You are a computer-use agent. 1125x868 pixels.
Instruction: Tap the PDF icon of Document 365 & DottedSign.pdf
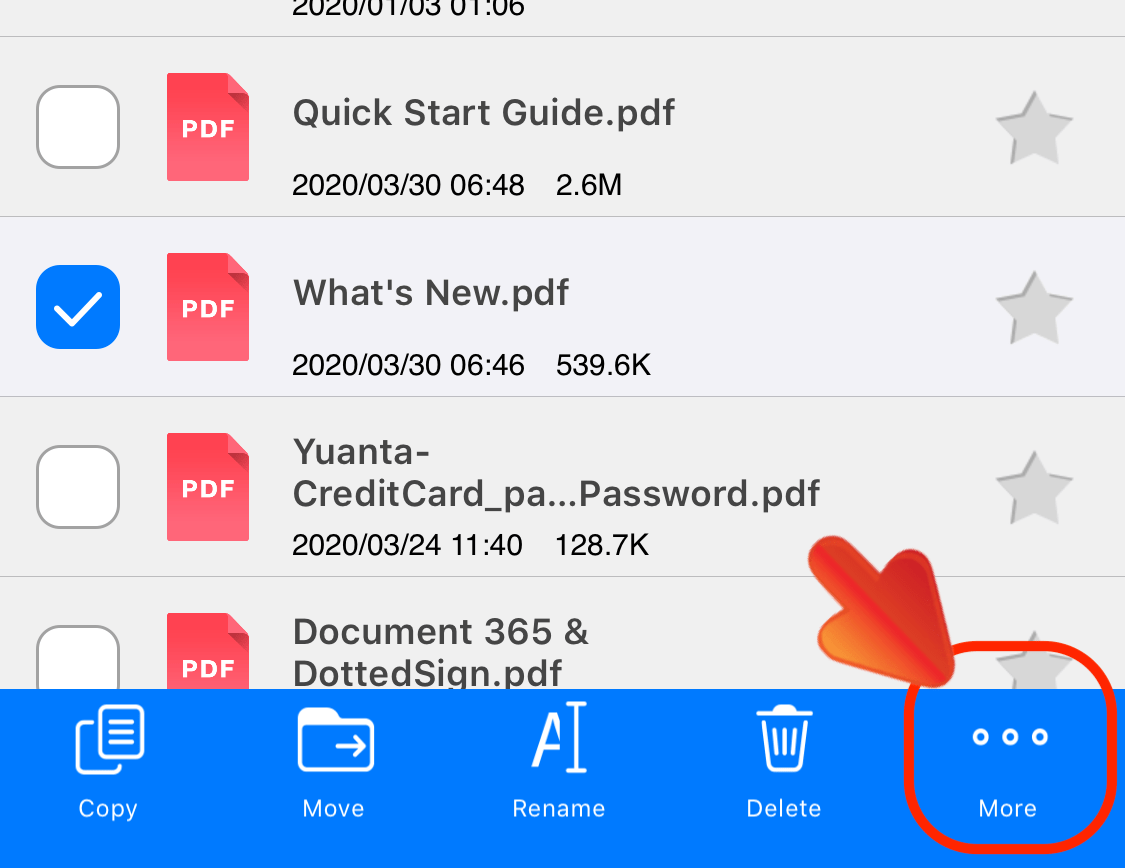(x=207, y=660)
